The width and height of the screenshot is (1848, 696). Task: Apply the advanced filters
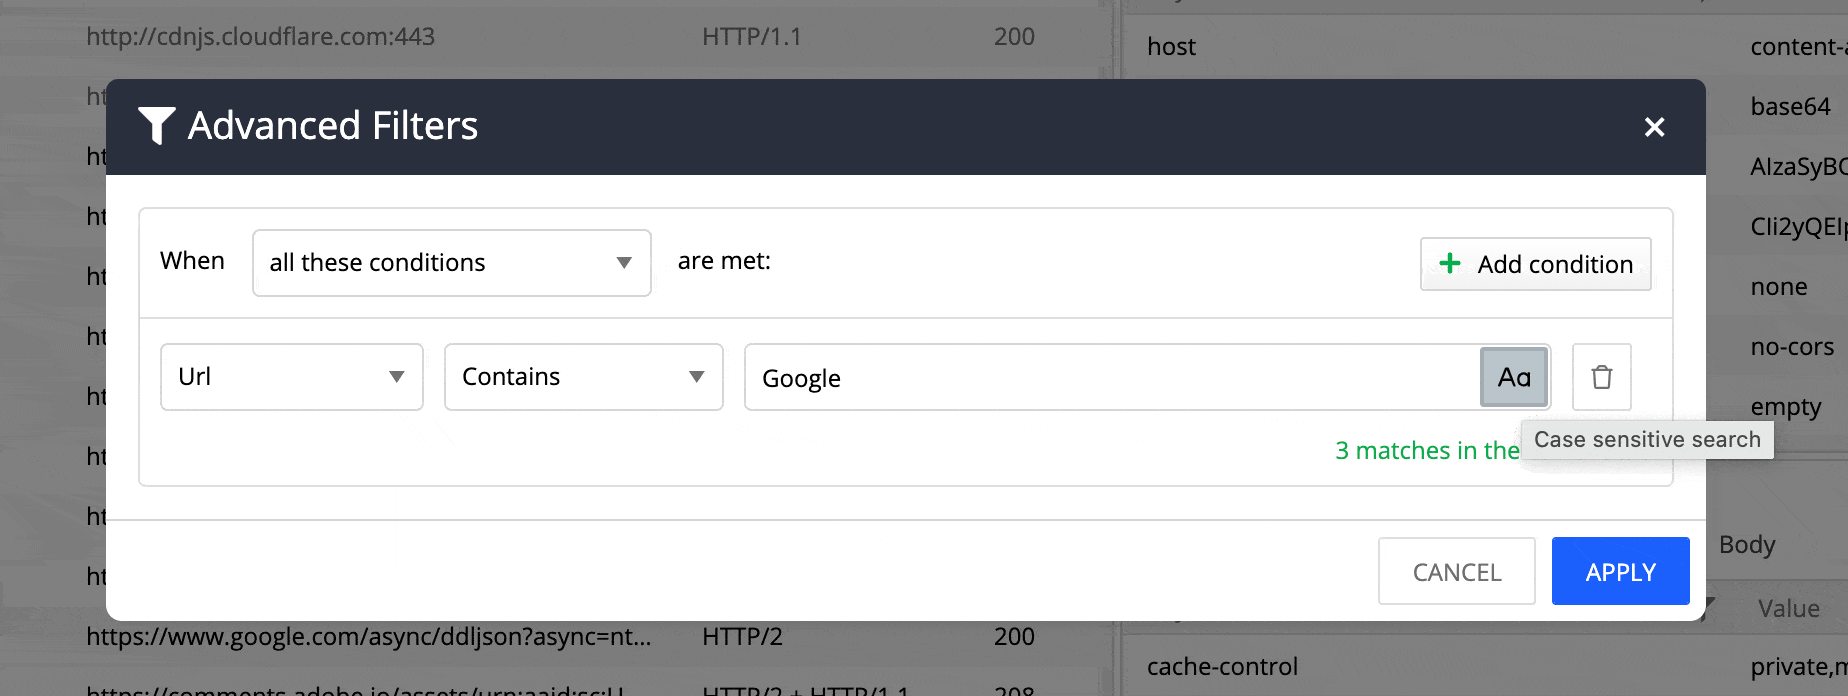pyautogui.click(x=1620, y=571)
